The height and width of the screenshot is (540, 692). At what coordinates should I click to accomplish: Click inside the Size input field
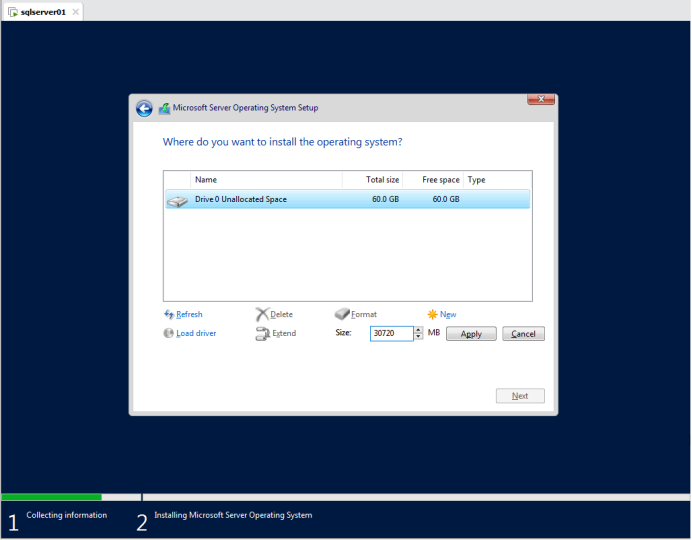391,334
